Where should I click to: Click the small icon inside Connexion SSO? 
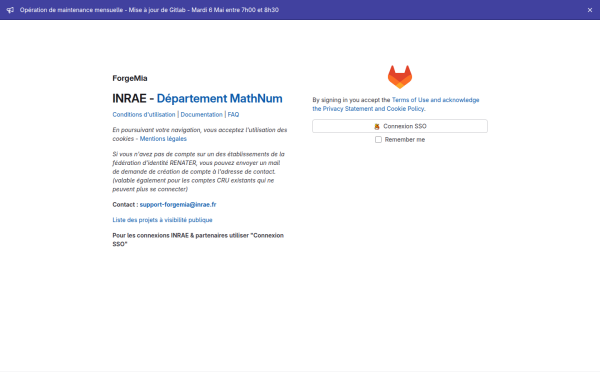pos(377,126)
